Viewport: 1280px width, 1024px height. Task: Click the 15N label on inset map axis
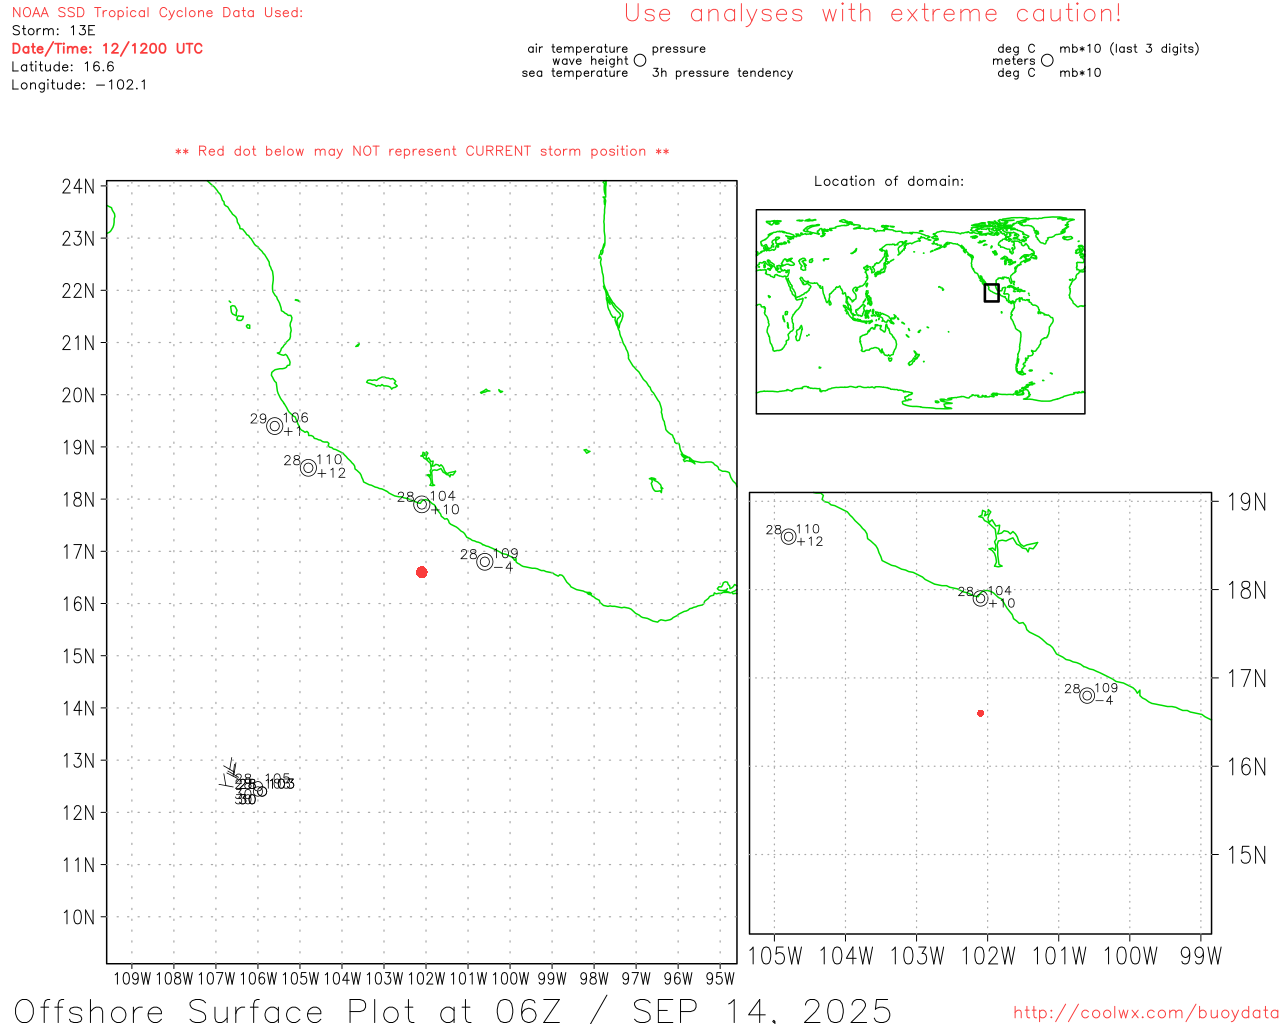pyautogui.click(x=1247, y=855)
